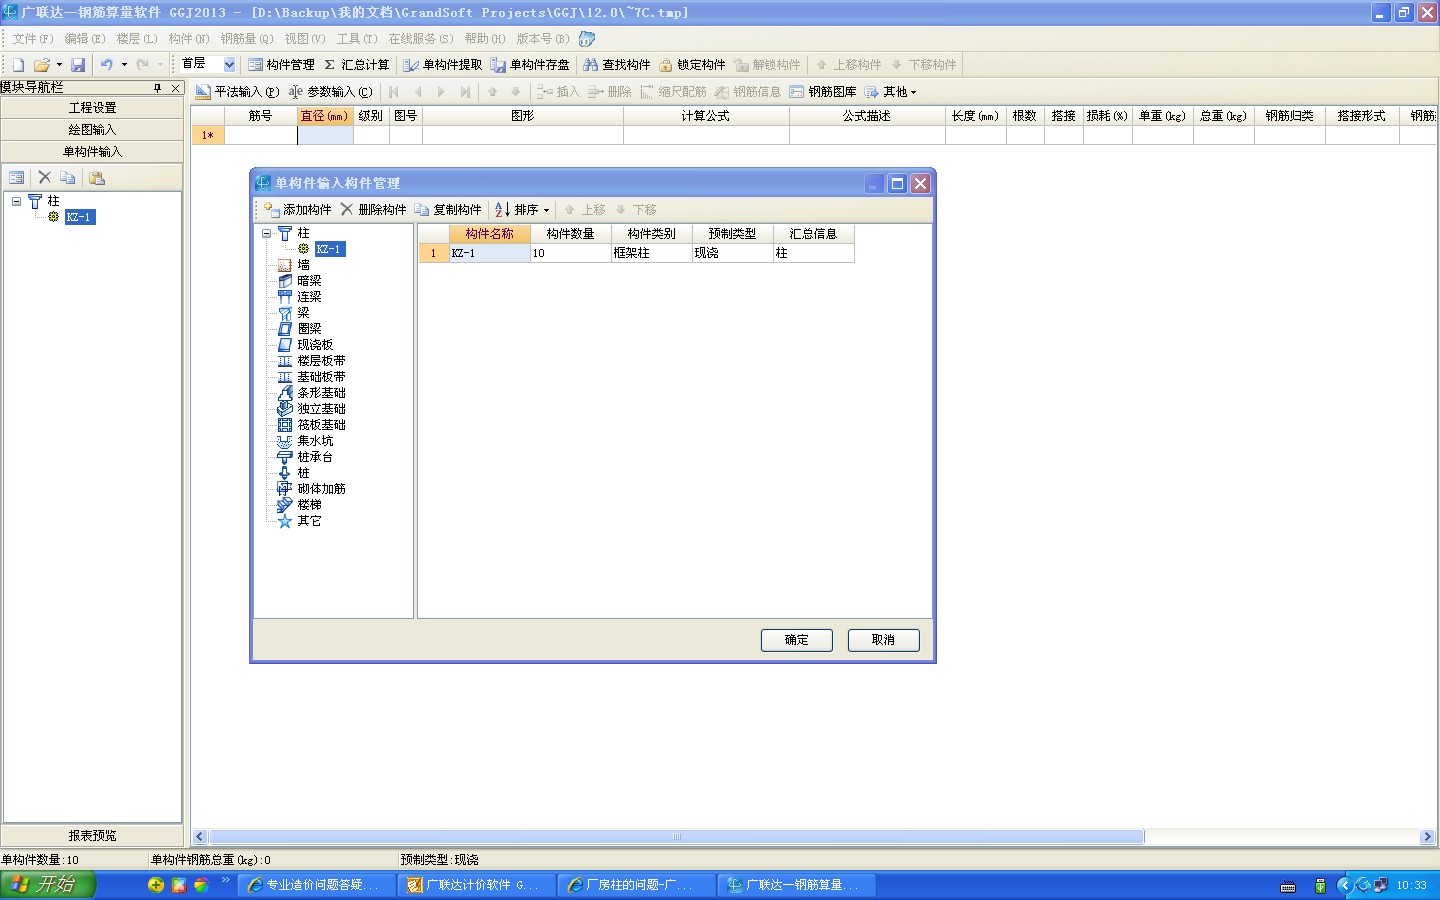1440x900 pixels.
Task: Select 其它 in dialog component tree
Action: (309, 521)
